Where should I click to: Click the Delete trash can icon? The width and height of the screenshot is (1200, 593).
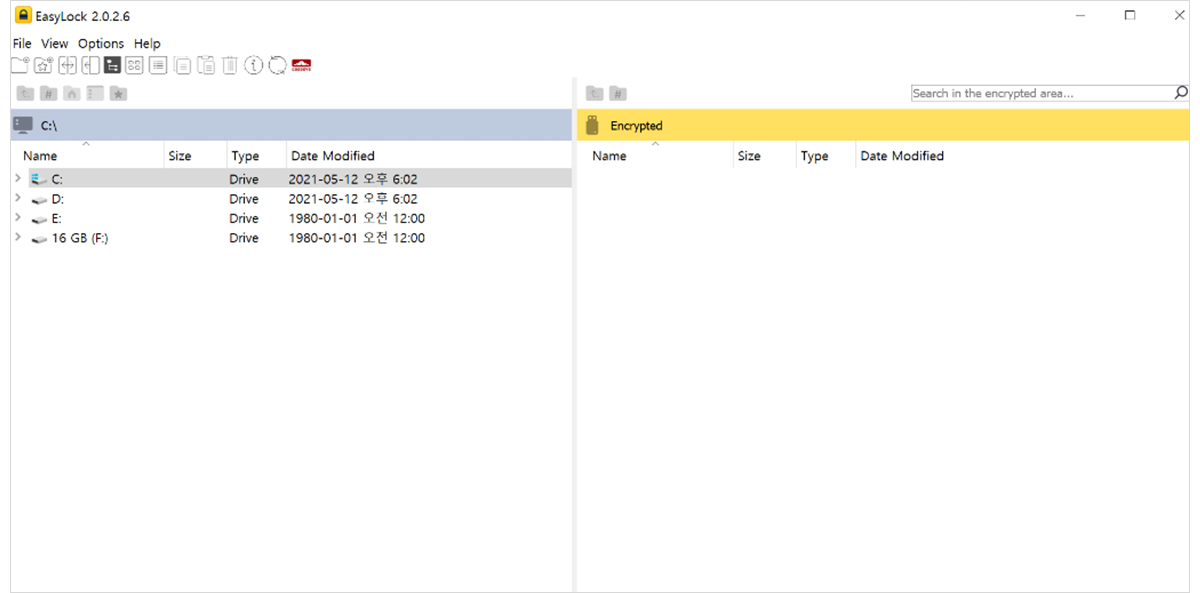(229, 65)
